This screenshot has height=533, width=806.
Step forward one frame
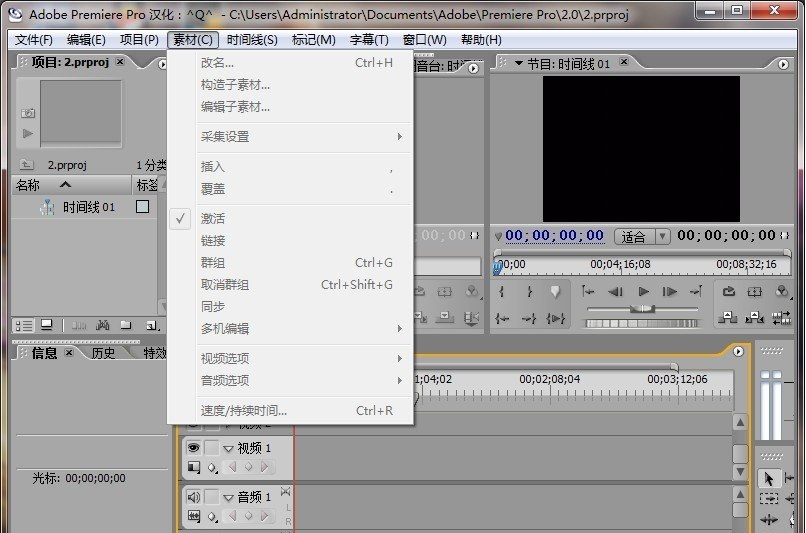tap(669, 292)
